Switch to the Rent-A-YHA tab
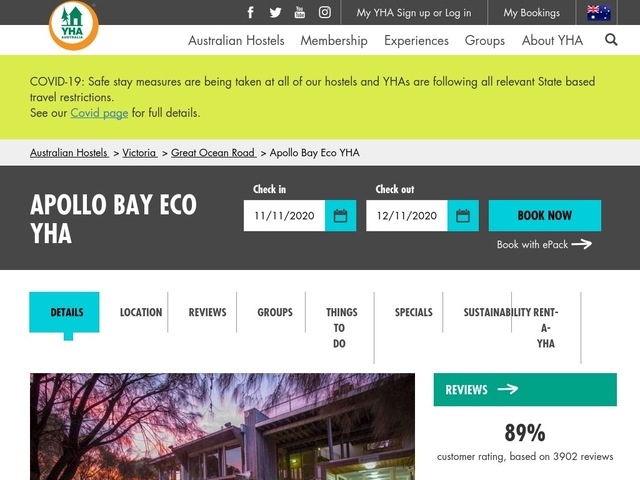This screenshot has width=640, height=480. [x=546, y=328]
